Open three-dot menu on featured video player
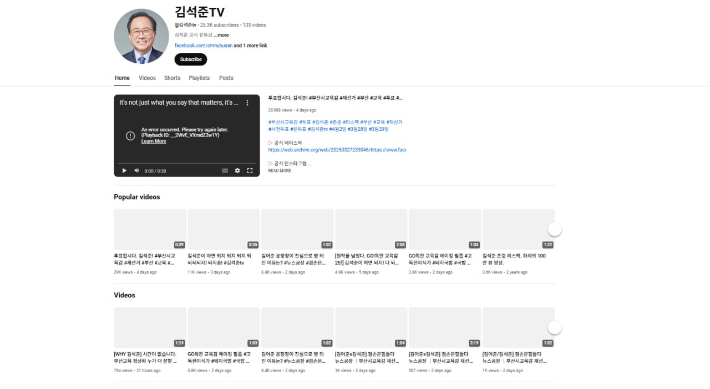 click(x=247, y=103)
